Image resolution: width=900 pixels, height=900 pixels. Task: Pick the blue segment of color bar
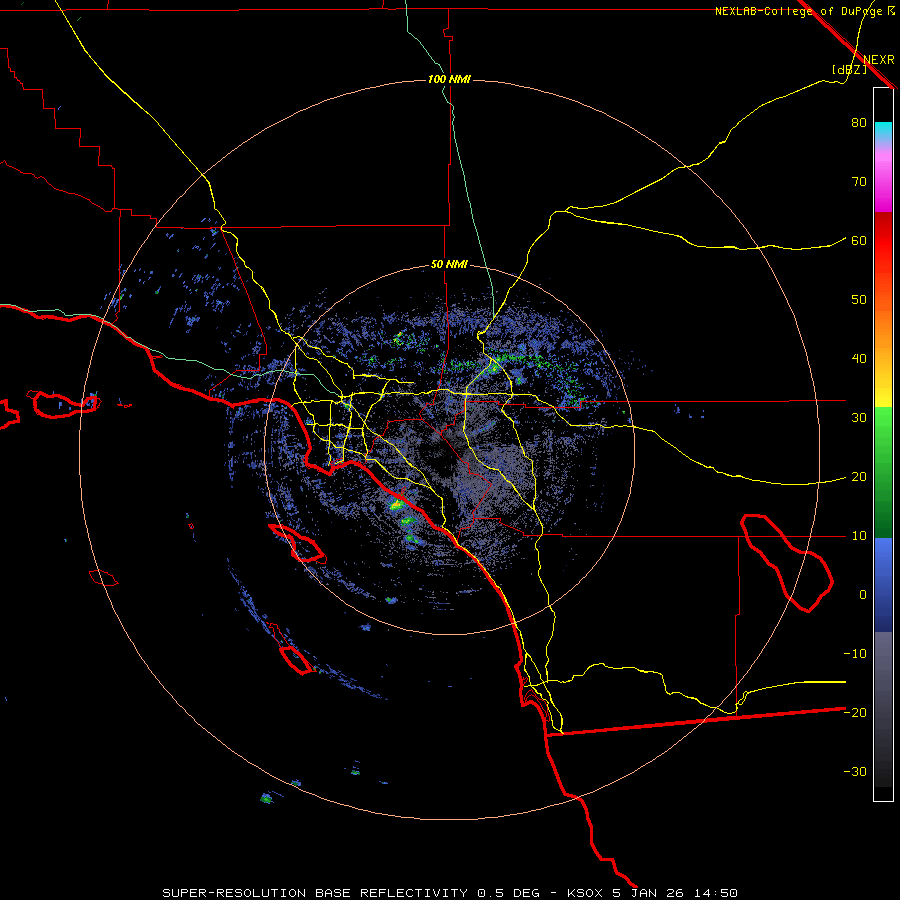(883, 583)
